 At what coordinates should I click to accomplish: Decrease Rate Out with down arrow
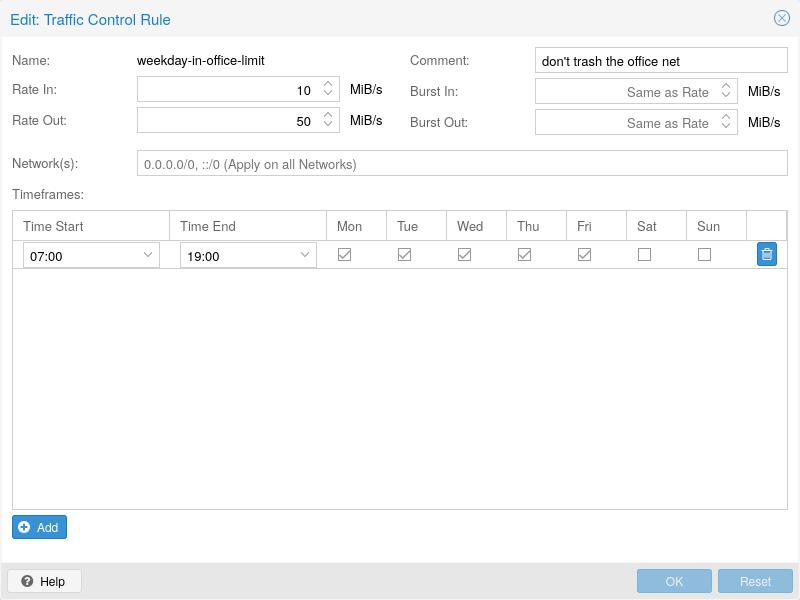[328, 126]
